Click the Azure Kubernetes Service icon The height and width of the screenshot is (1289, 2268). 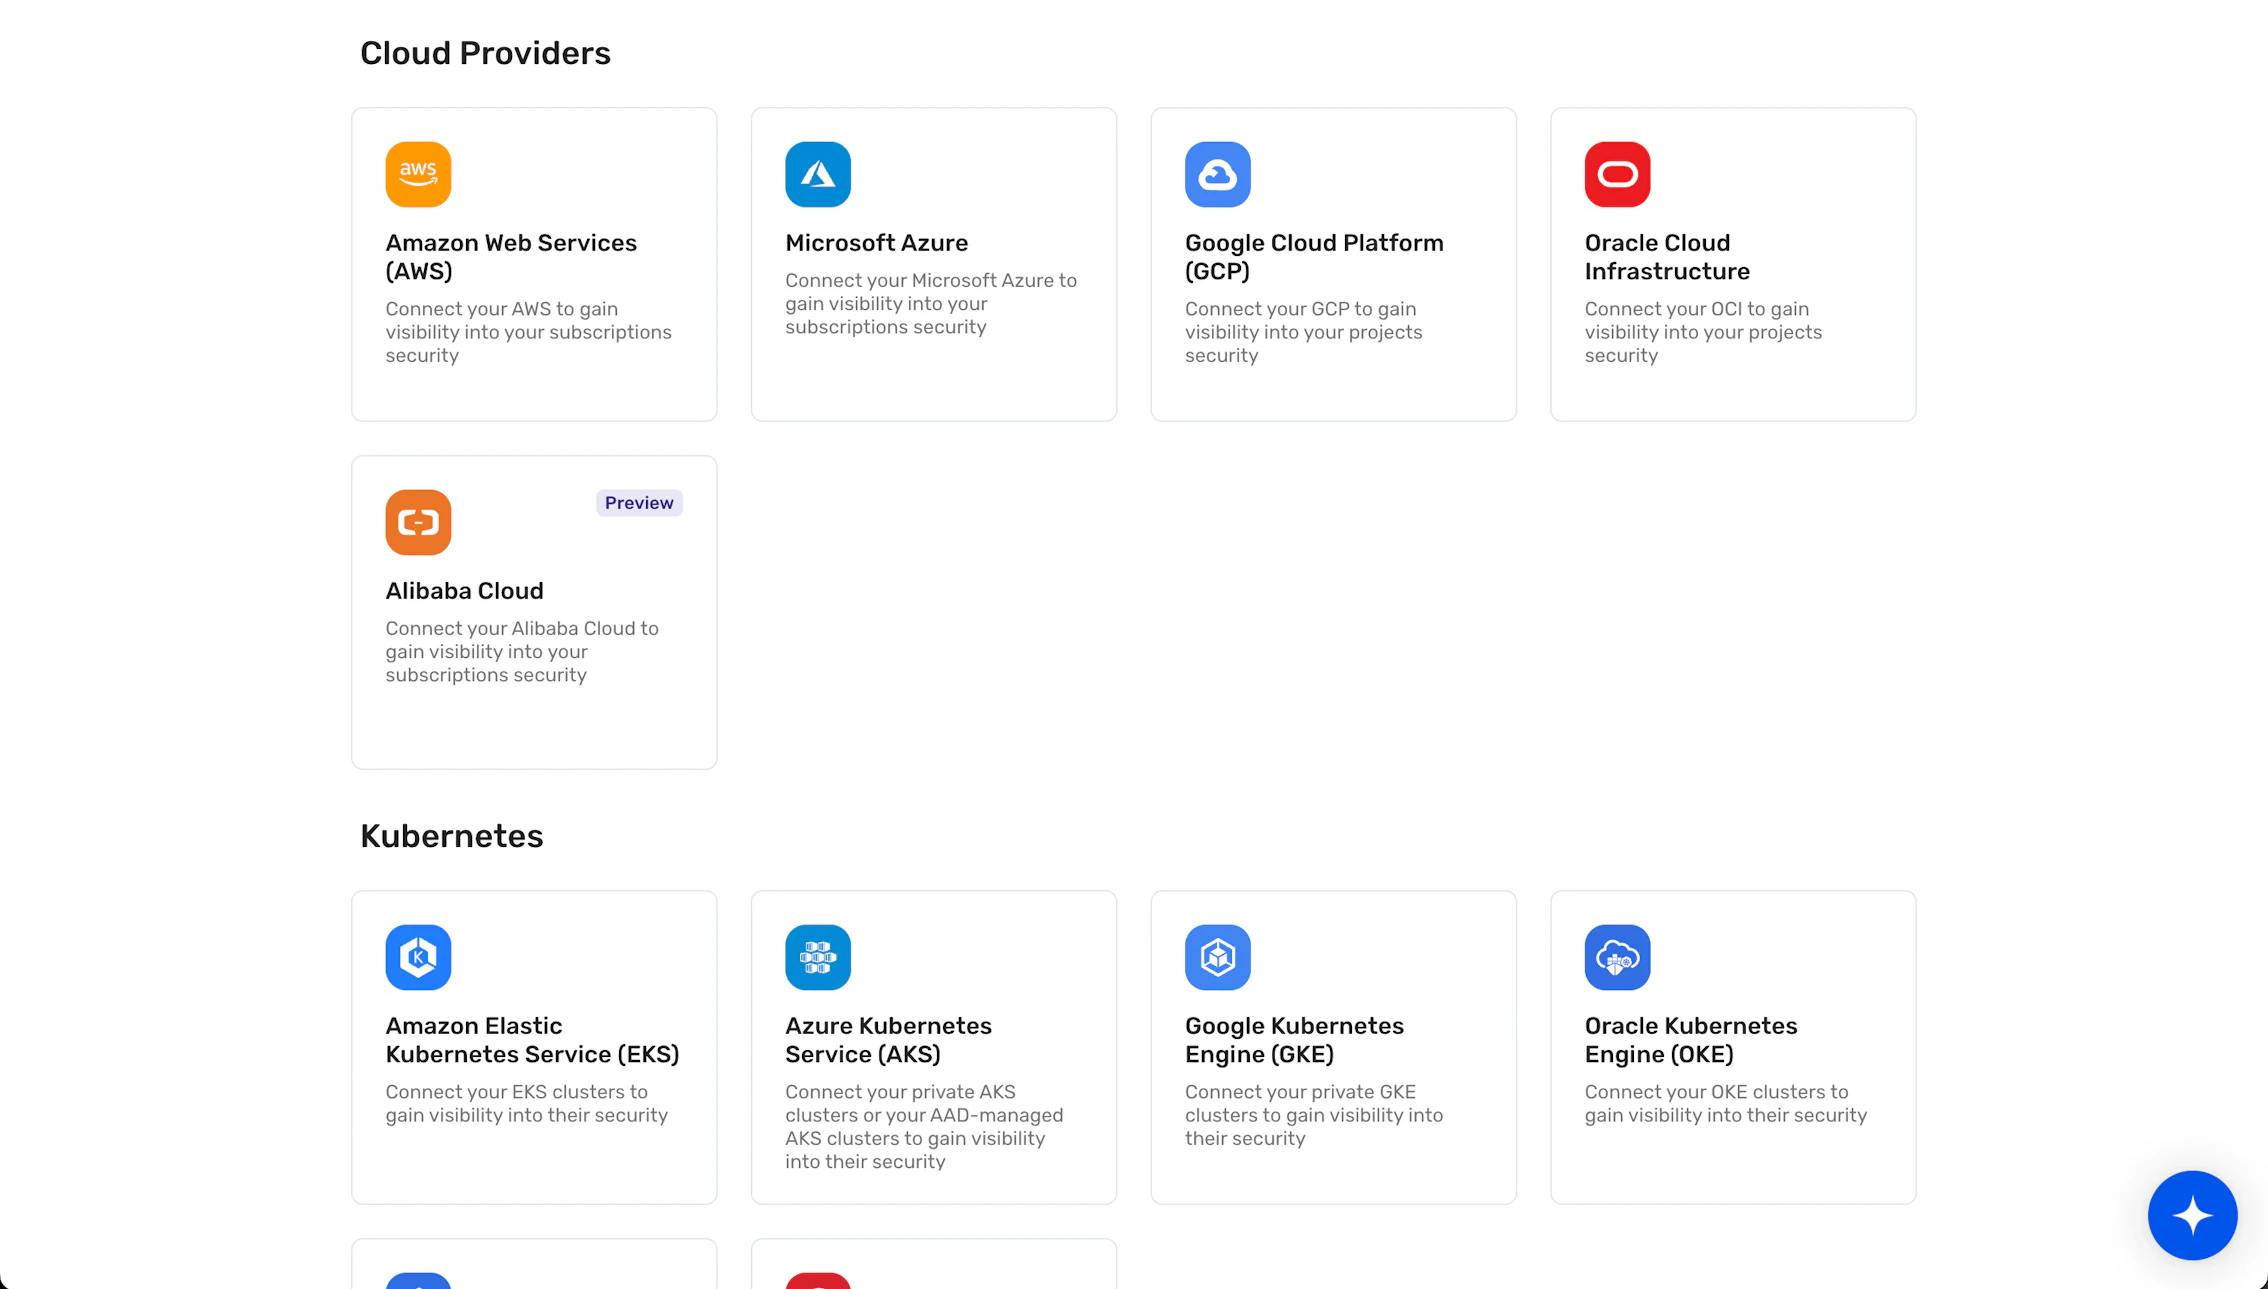(817, 957)
